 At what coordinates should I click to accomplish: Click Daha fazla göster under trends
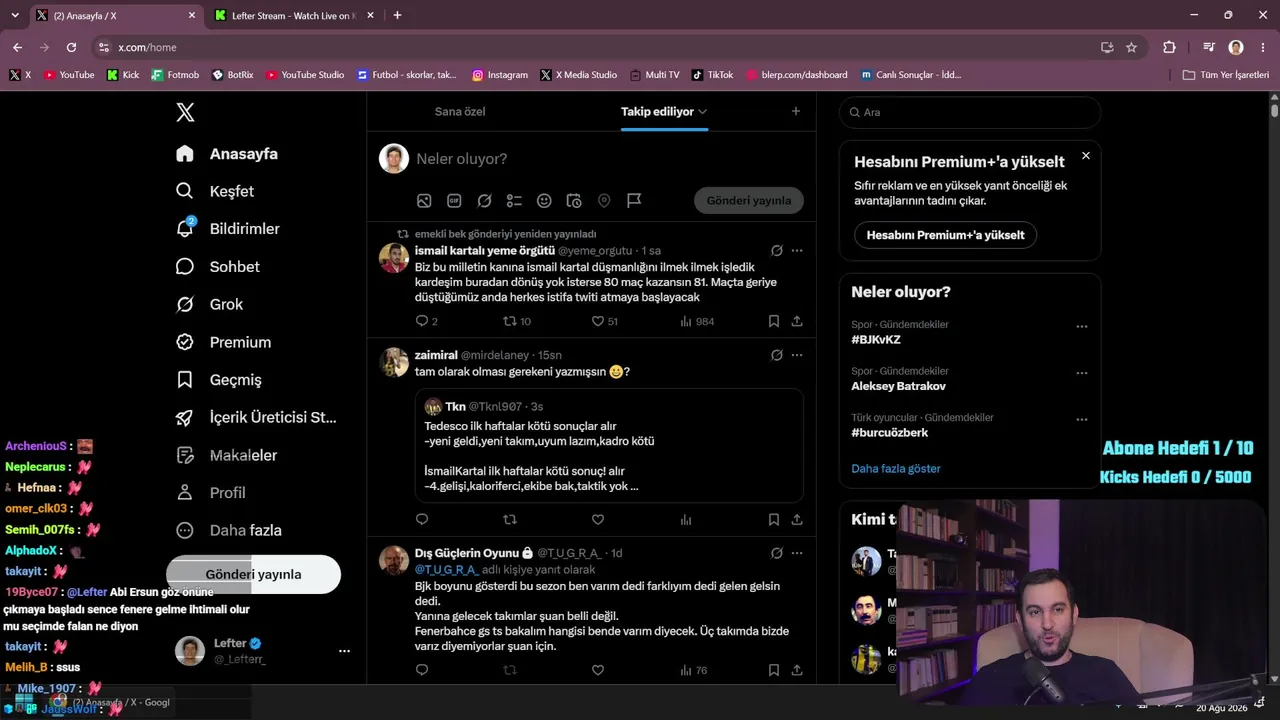click(x=896, y=468)
